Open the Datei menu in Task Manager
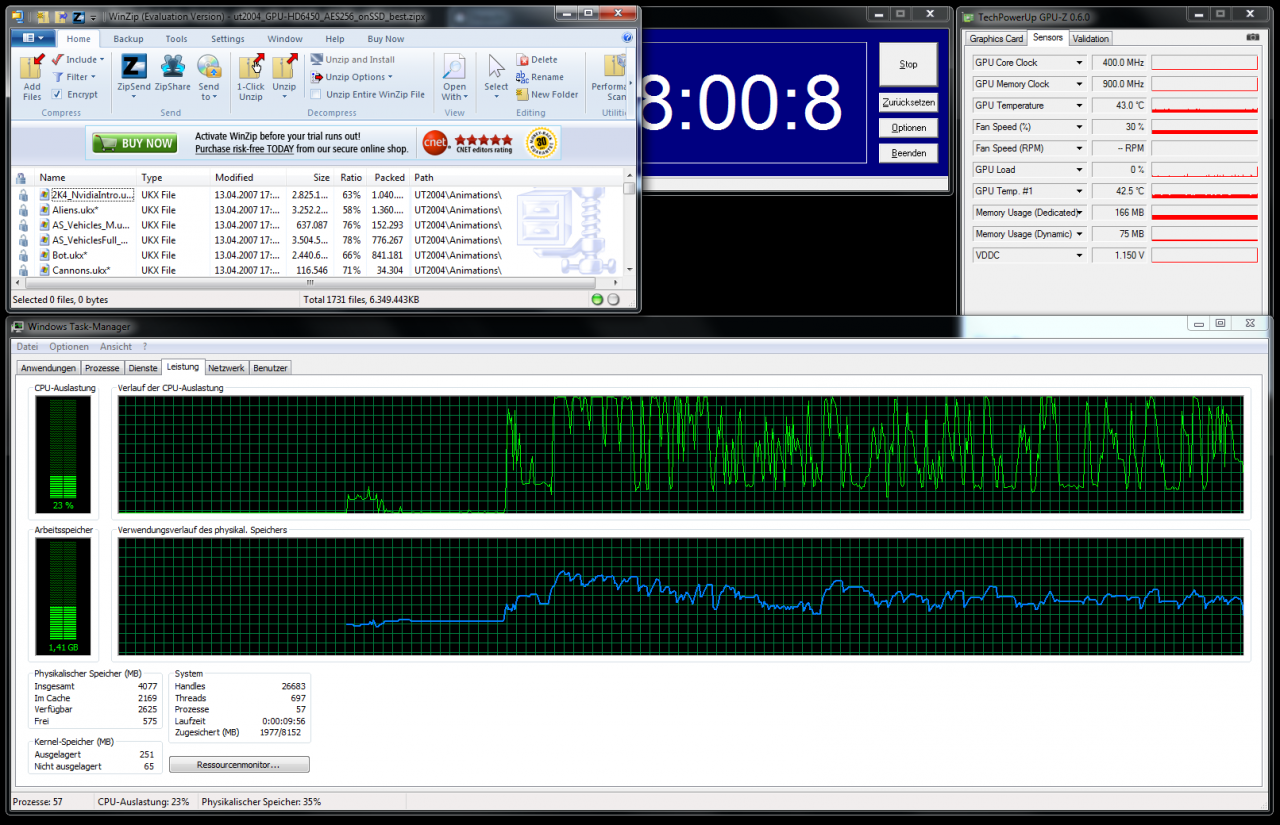This screenshot has width=1280, height=825. point(27,346)
